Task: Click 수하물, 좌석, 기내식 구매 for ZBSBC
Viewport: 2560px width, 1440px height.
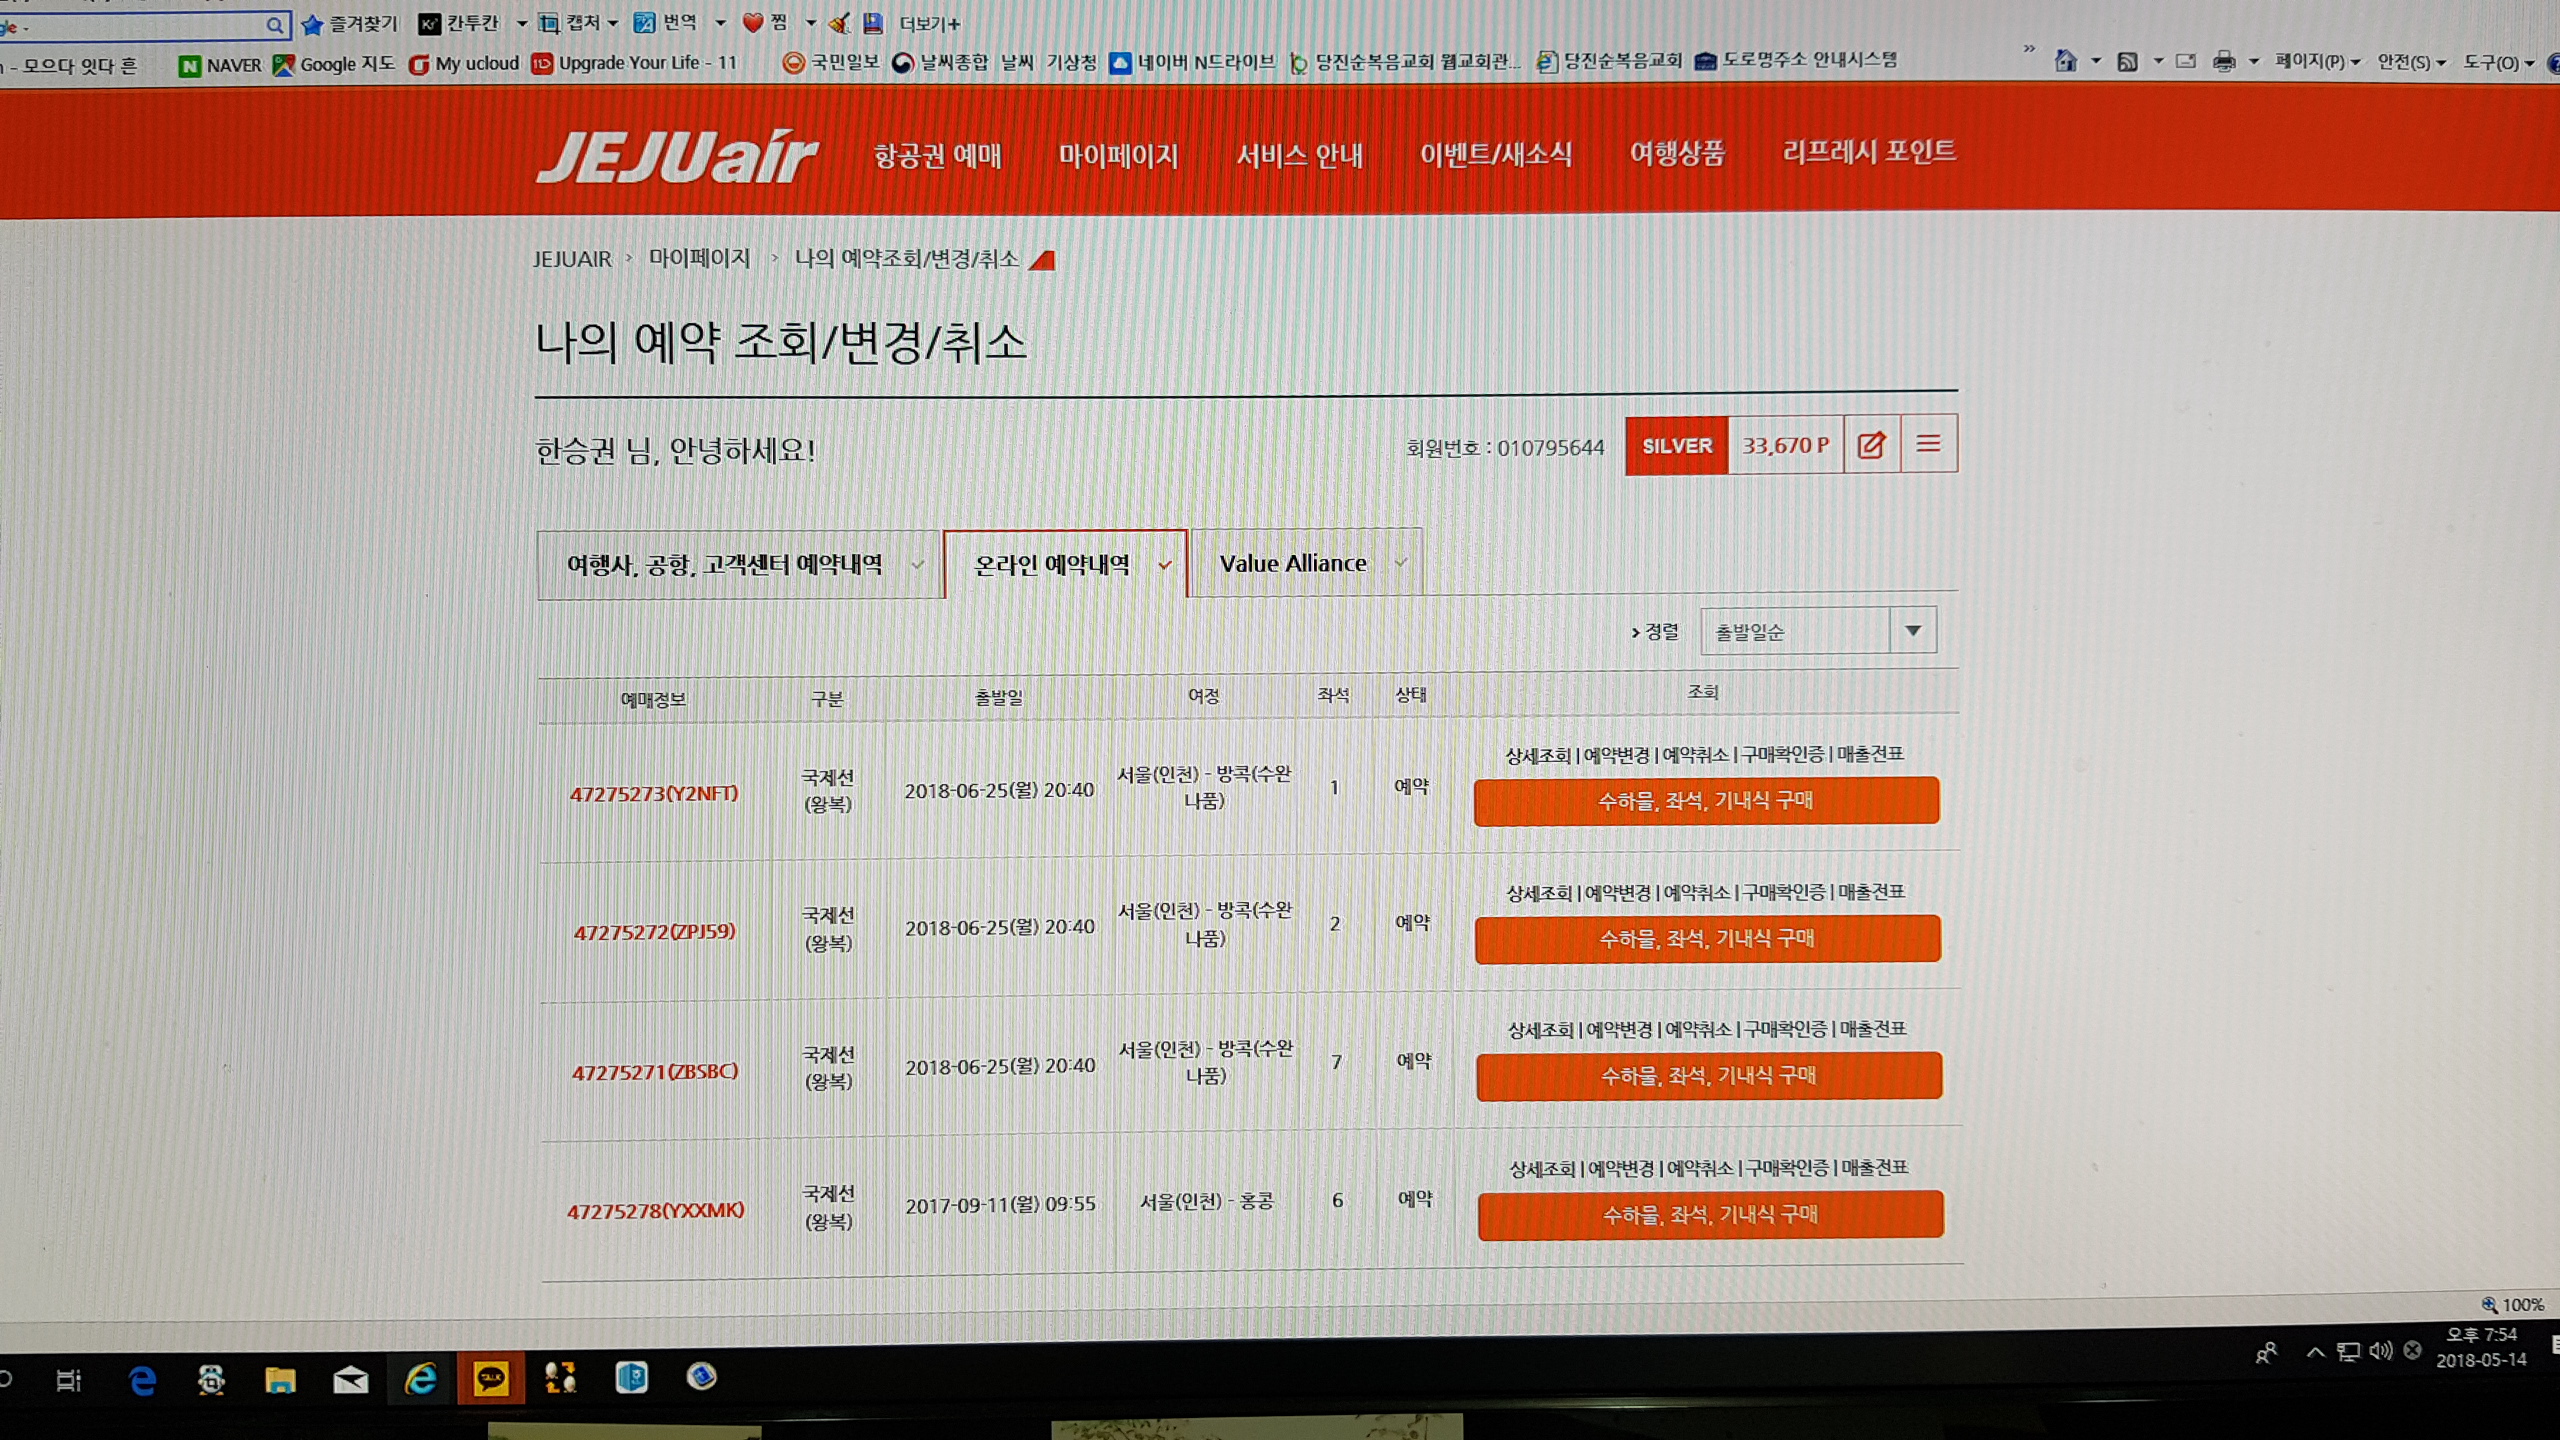Action: pyautogui.click(x=1709, y=1076)
